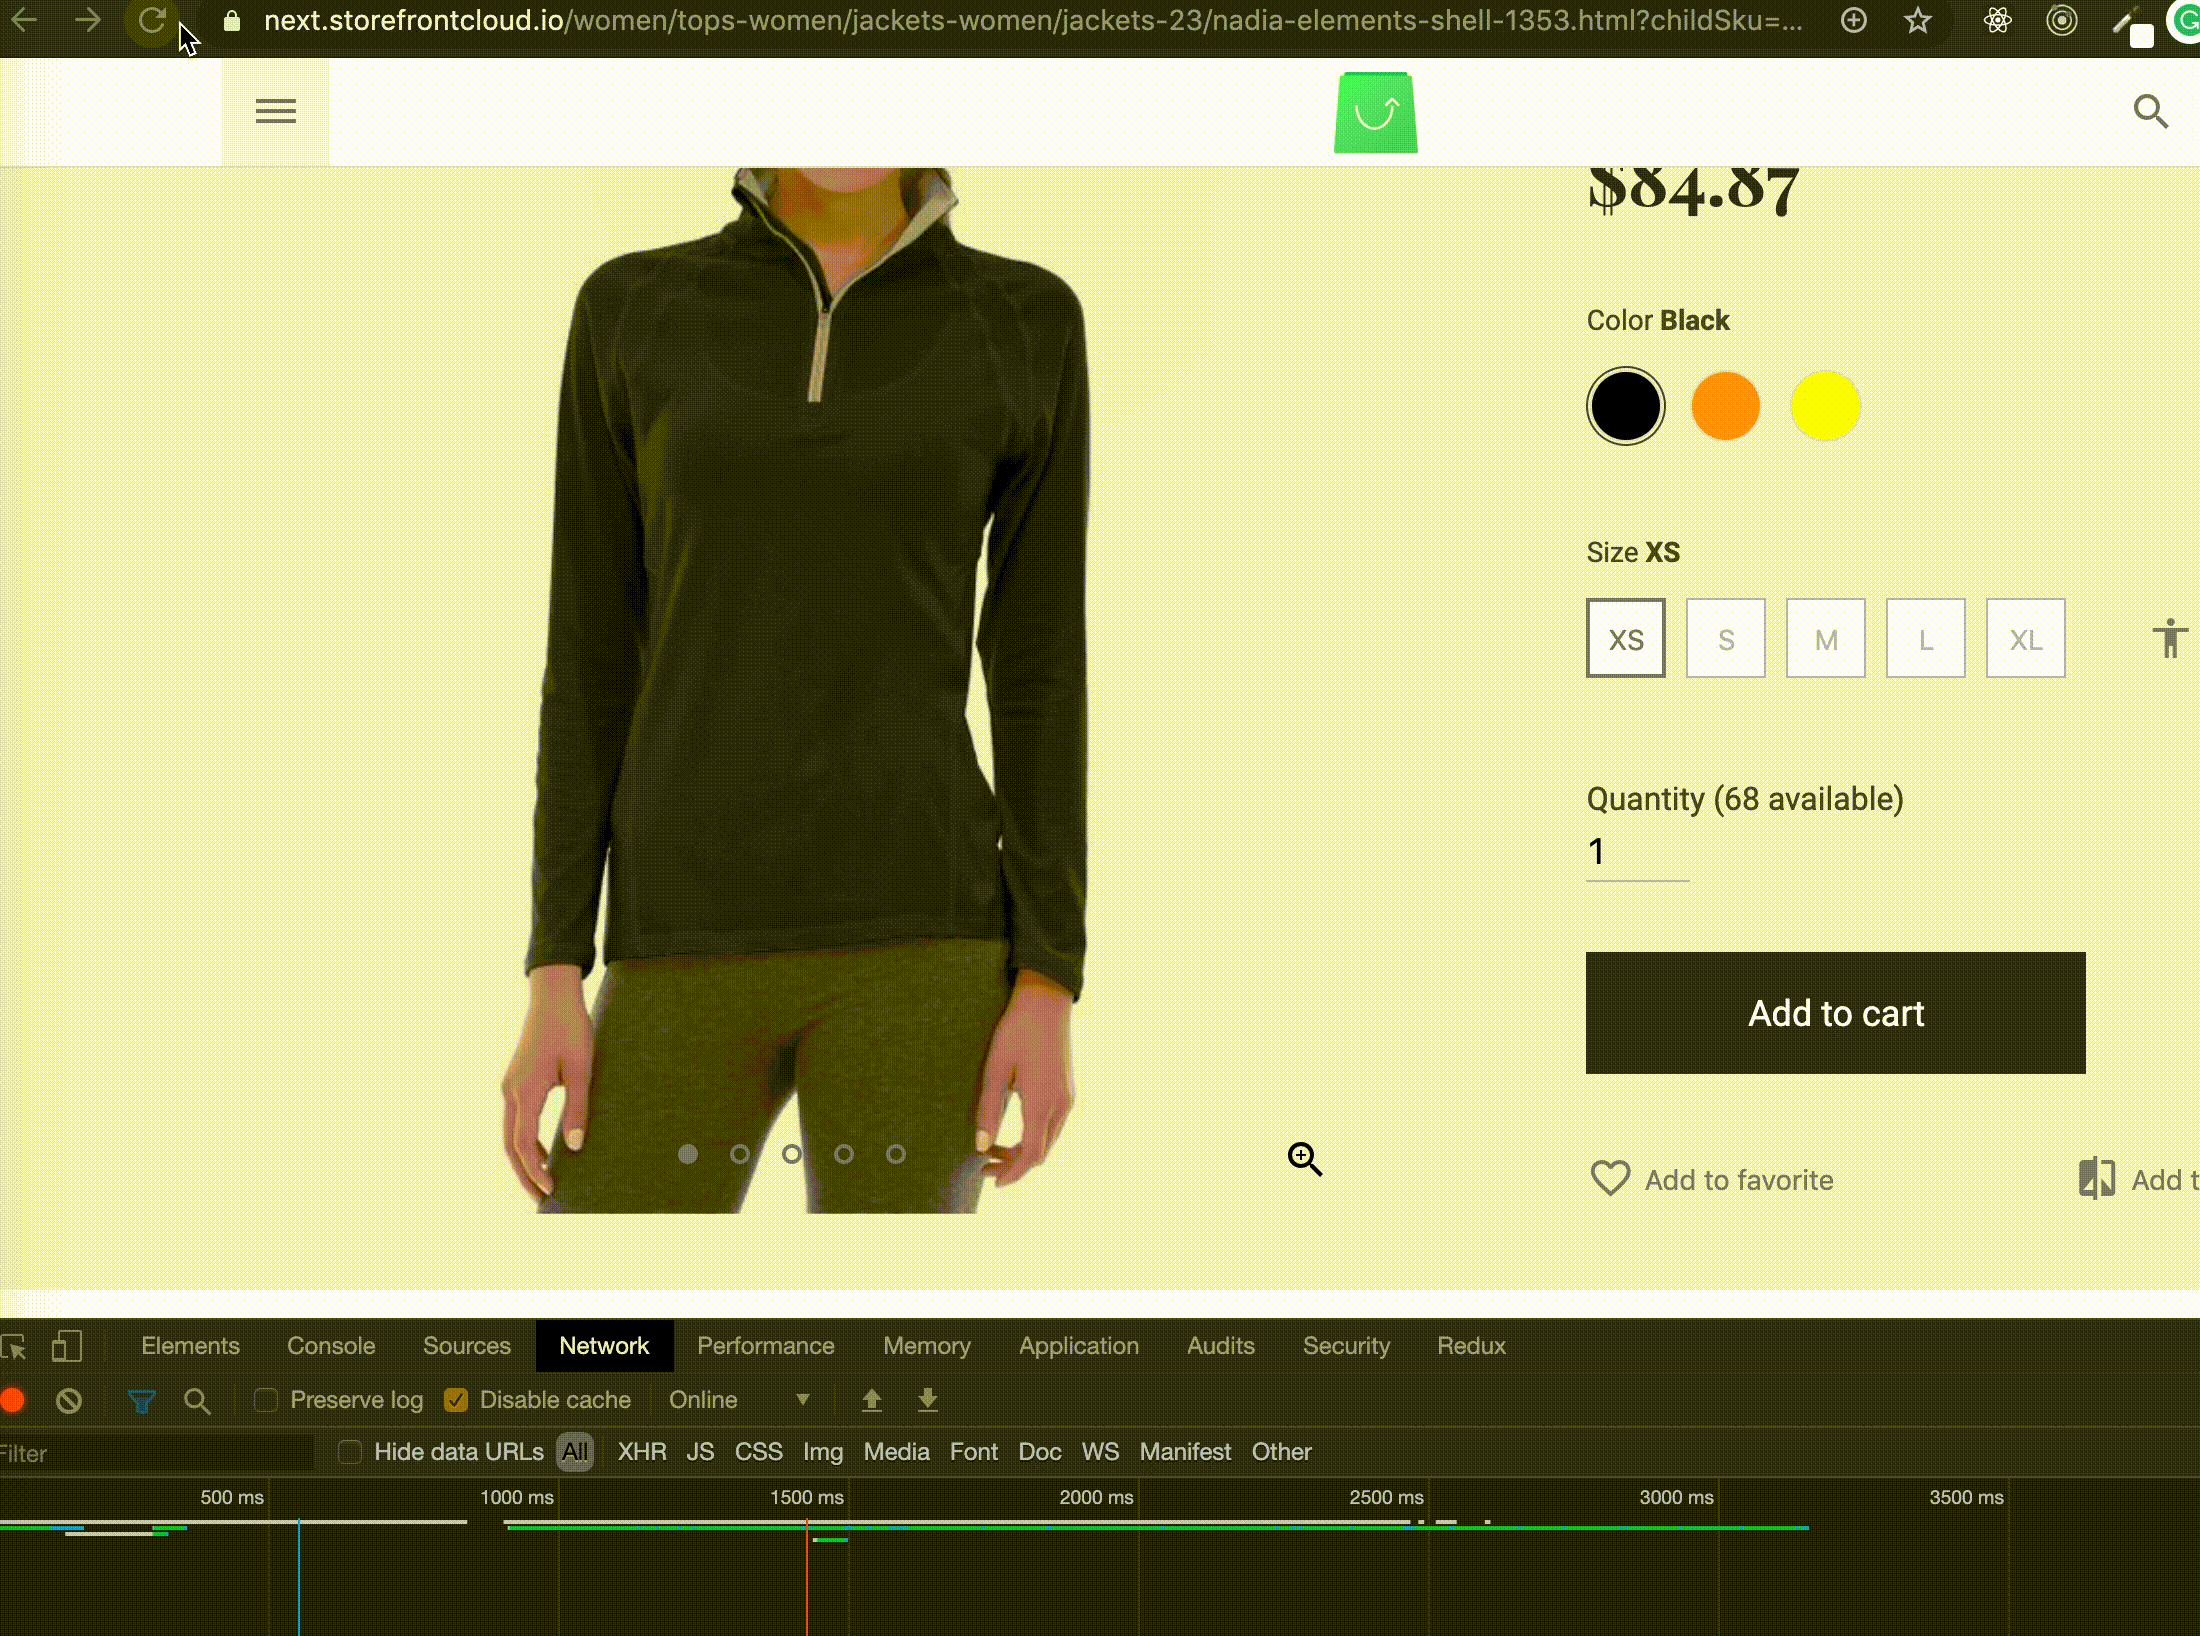Choose the black color swatch
2200x1636 pixels.
pos(1626,406)
